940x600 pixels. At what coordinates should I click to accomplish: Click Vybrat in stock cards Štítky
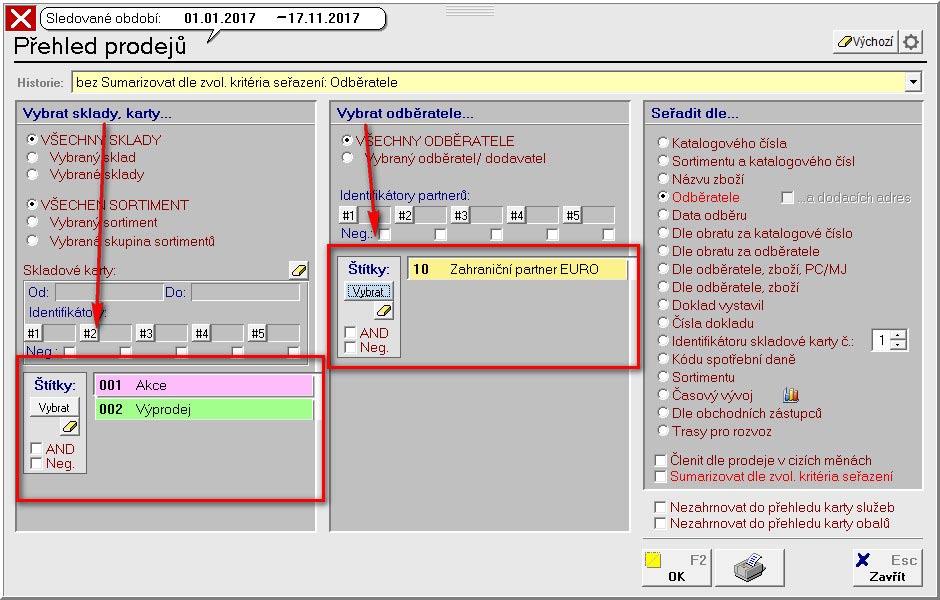54,408
